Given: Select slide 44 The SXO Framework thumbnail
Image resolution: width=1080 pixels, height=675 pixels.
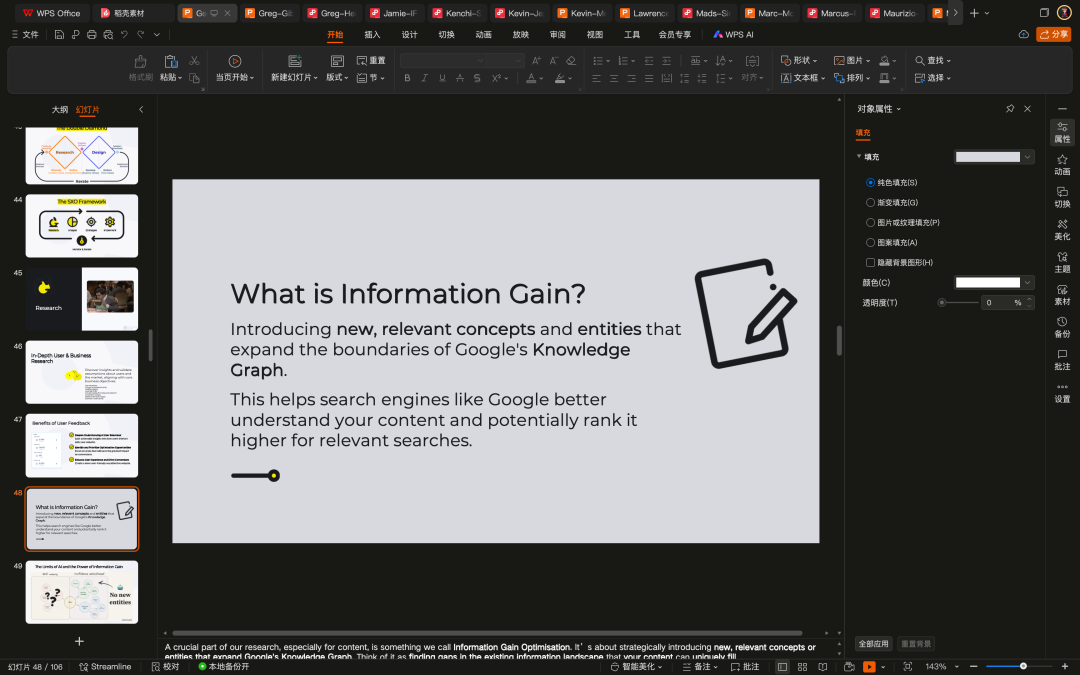Looking at the screenshot, I should pos(81,226).
